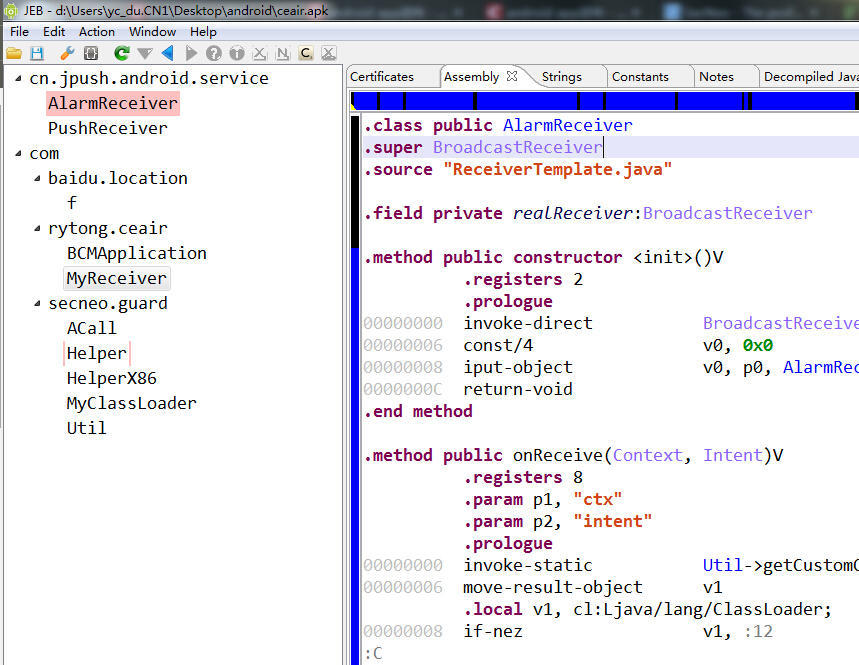Click the rytong.ceair package label
The height and width of the screenshot is (665, 859).
click(x=107, y=228)
